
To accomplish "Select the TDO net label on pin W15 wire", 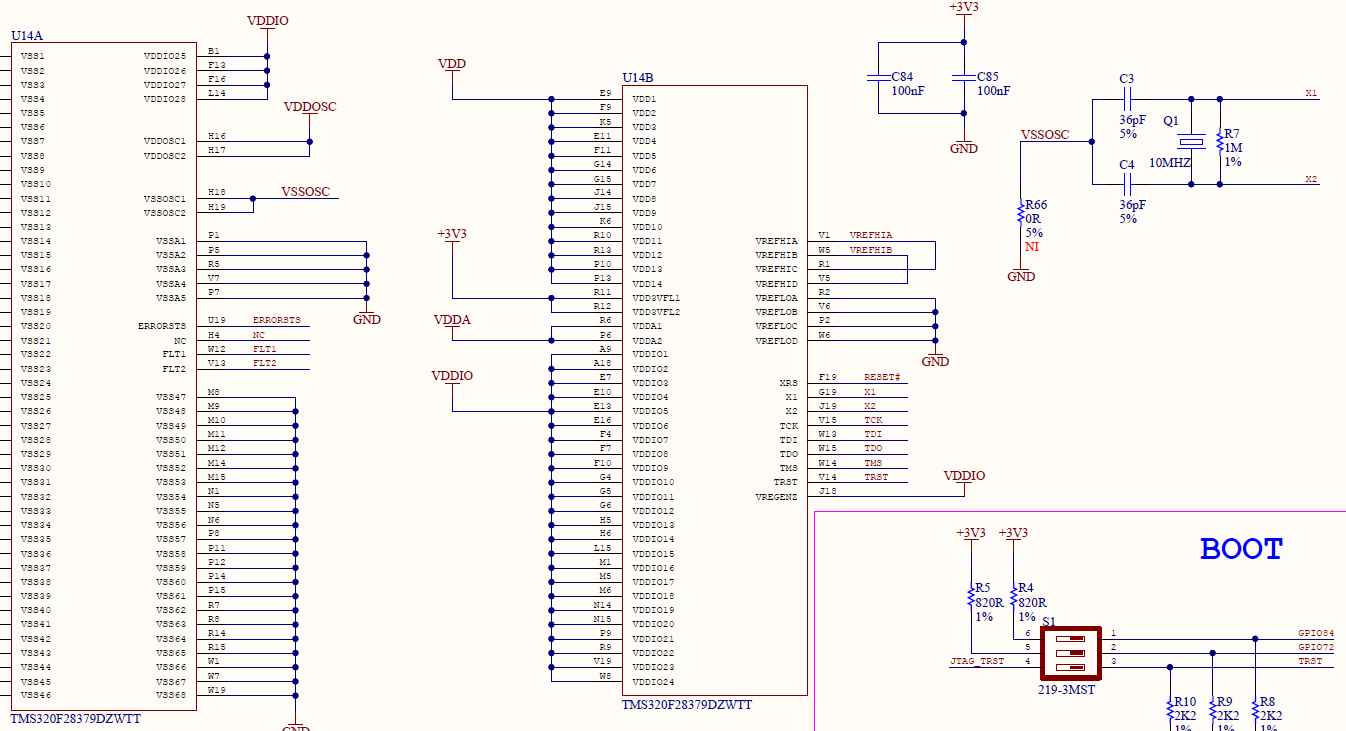I will (873, 449).
